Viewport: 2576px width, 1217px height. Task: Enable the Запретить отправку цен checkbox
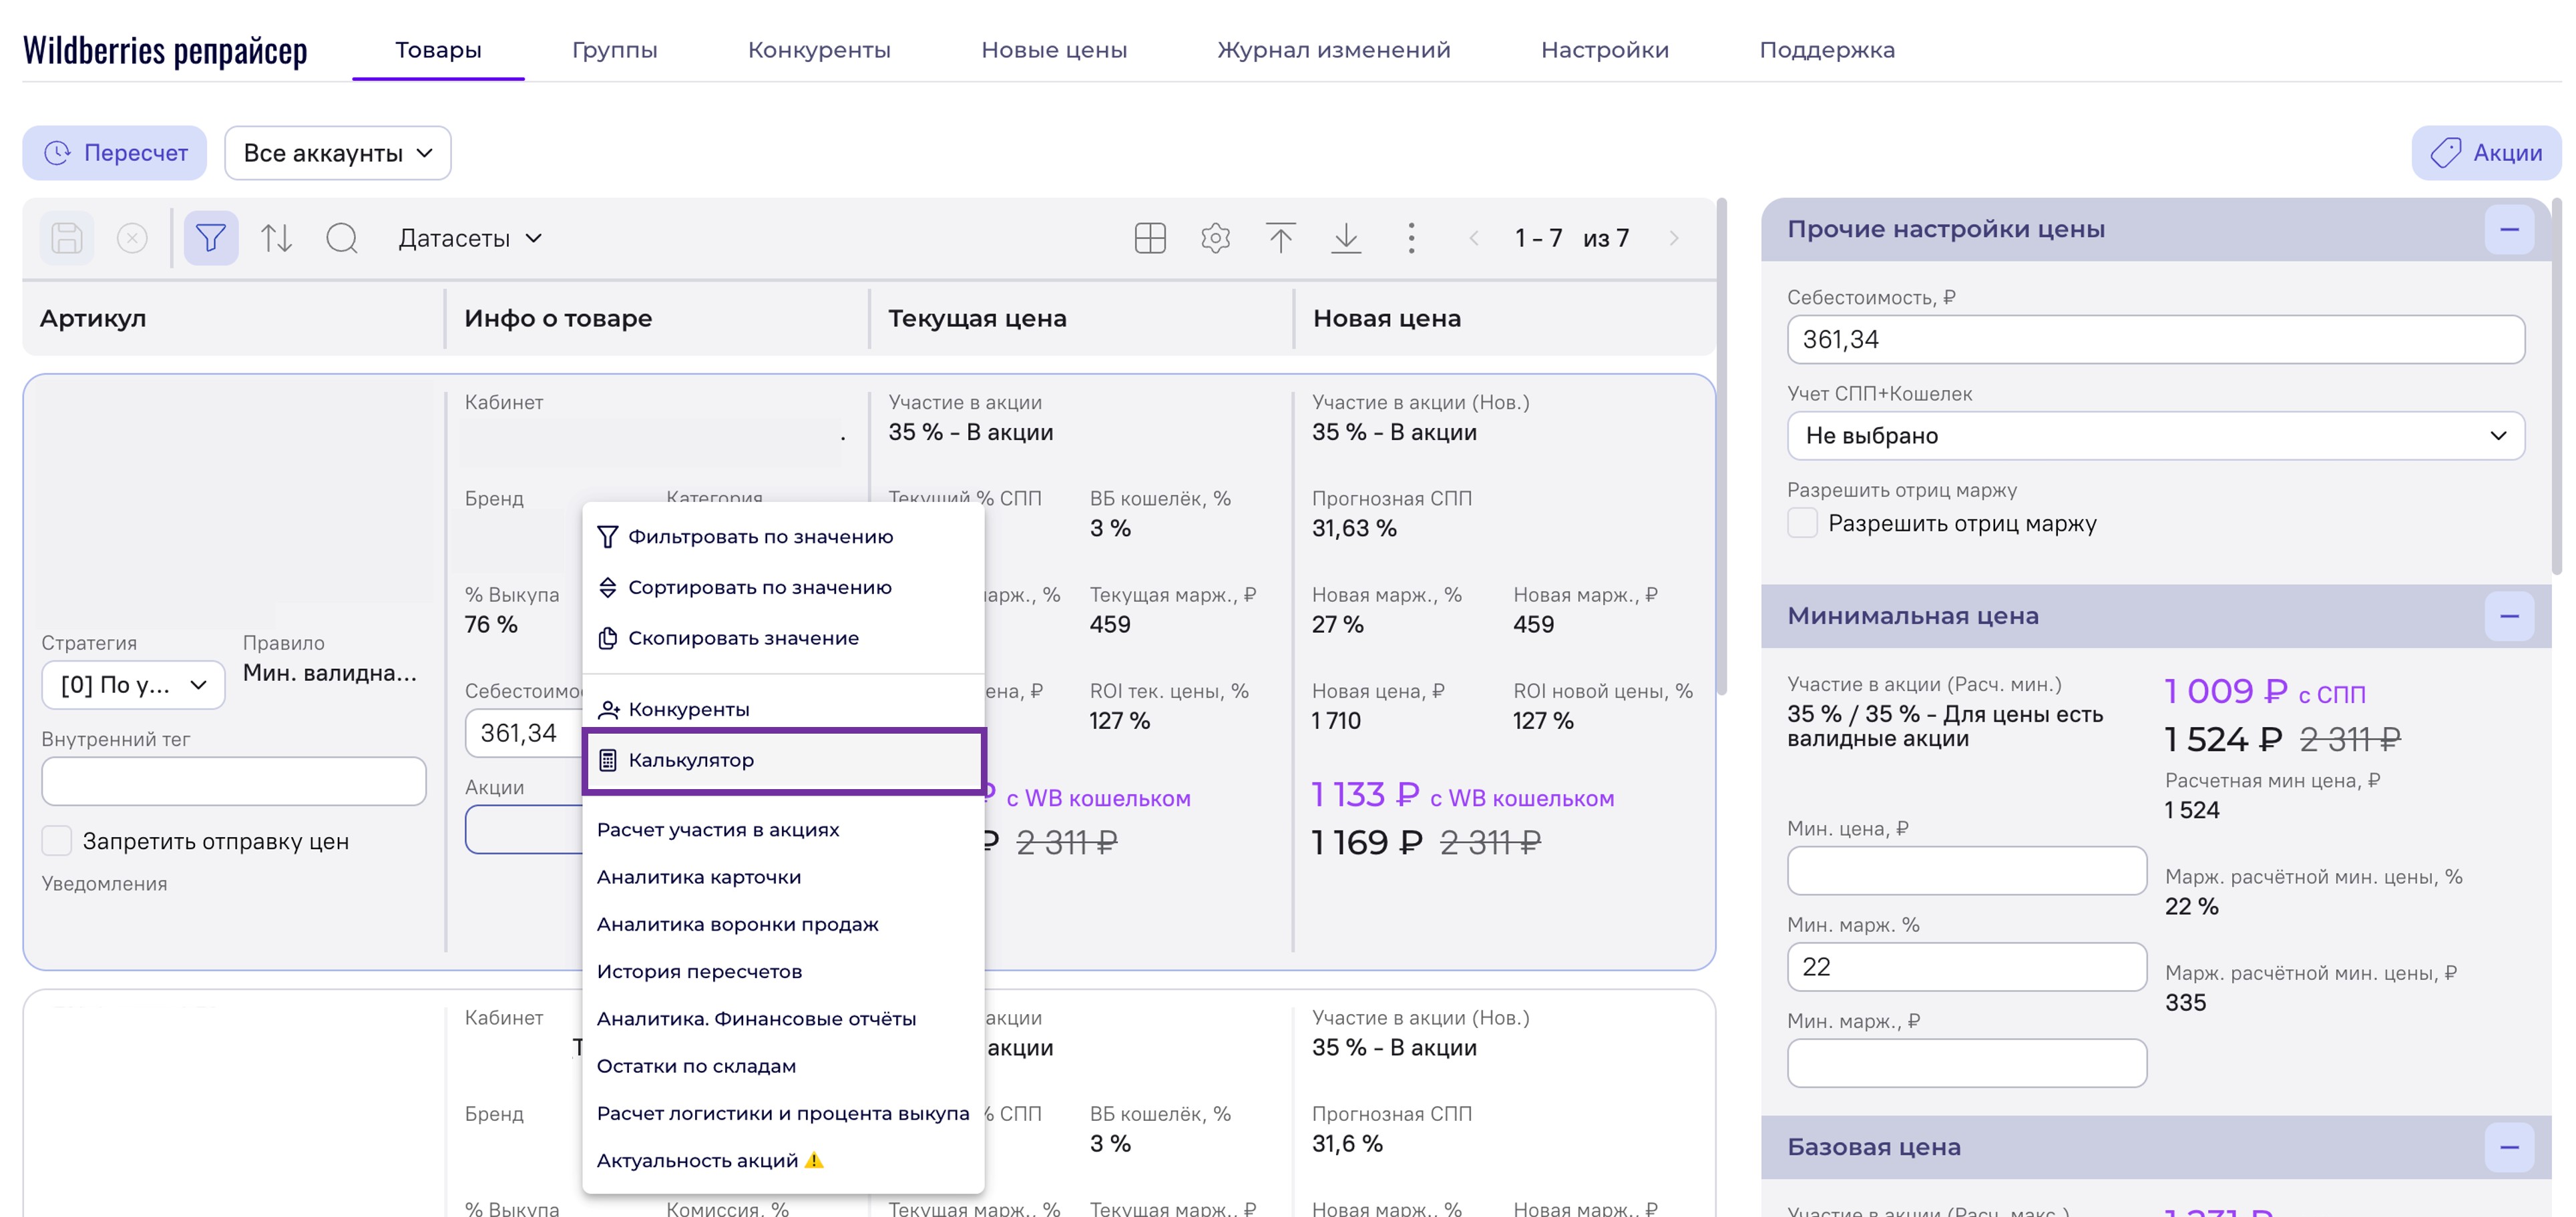(57, 841)
